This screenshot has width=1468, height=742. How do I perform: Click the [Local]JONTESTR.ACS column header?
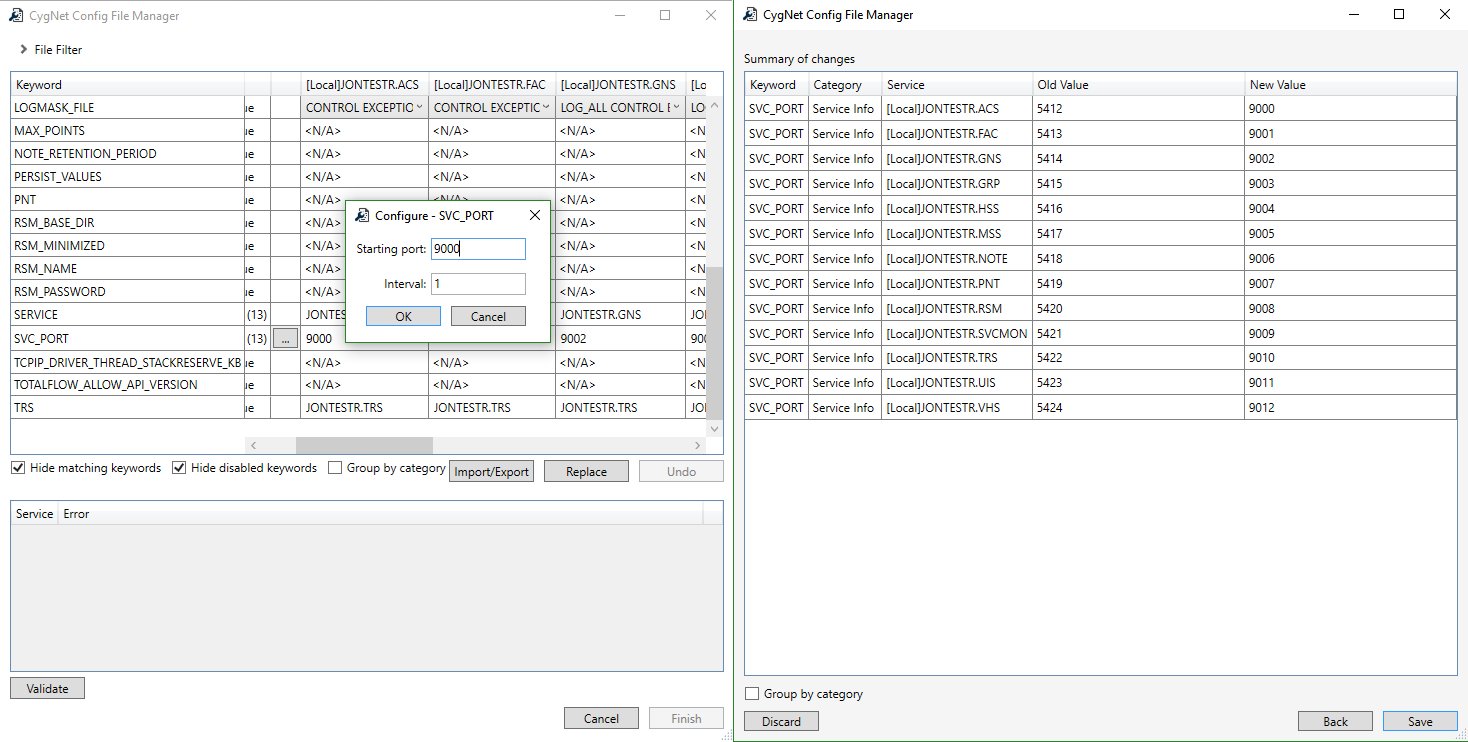coord(364,85)
